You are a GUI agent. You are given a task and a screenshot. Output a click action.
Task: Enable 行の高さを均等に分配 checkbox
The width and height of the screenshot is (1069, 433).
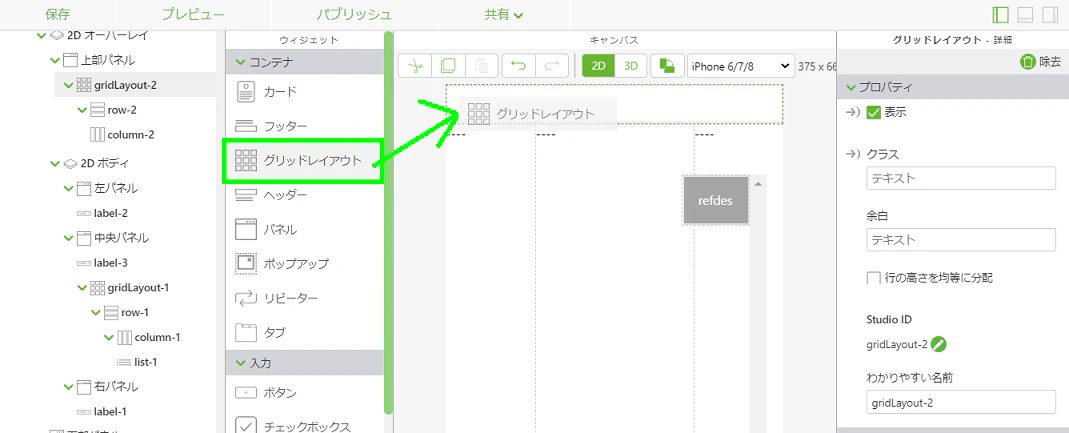pyautogui.click(x=873, y=278)
